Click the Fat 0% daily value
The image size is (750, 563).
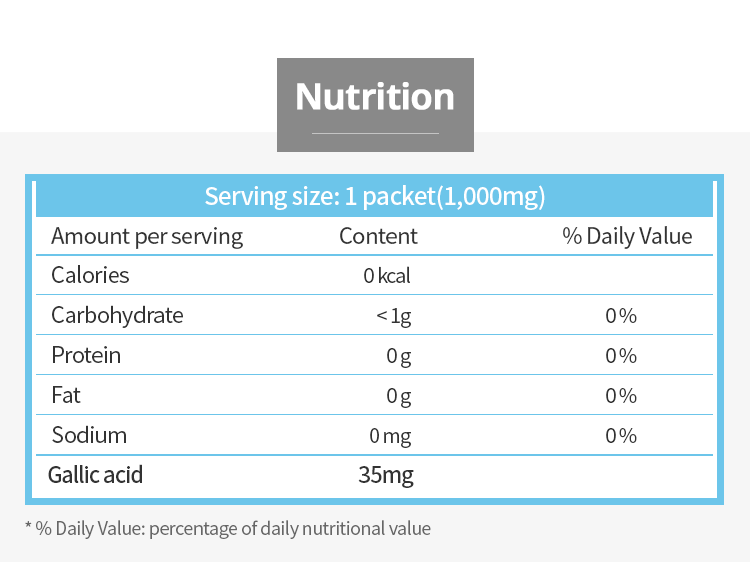pyautogui.click(x=621, y=396)
